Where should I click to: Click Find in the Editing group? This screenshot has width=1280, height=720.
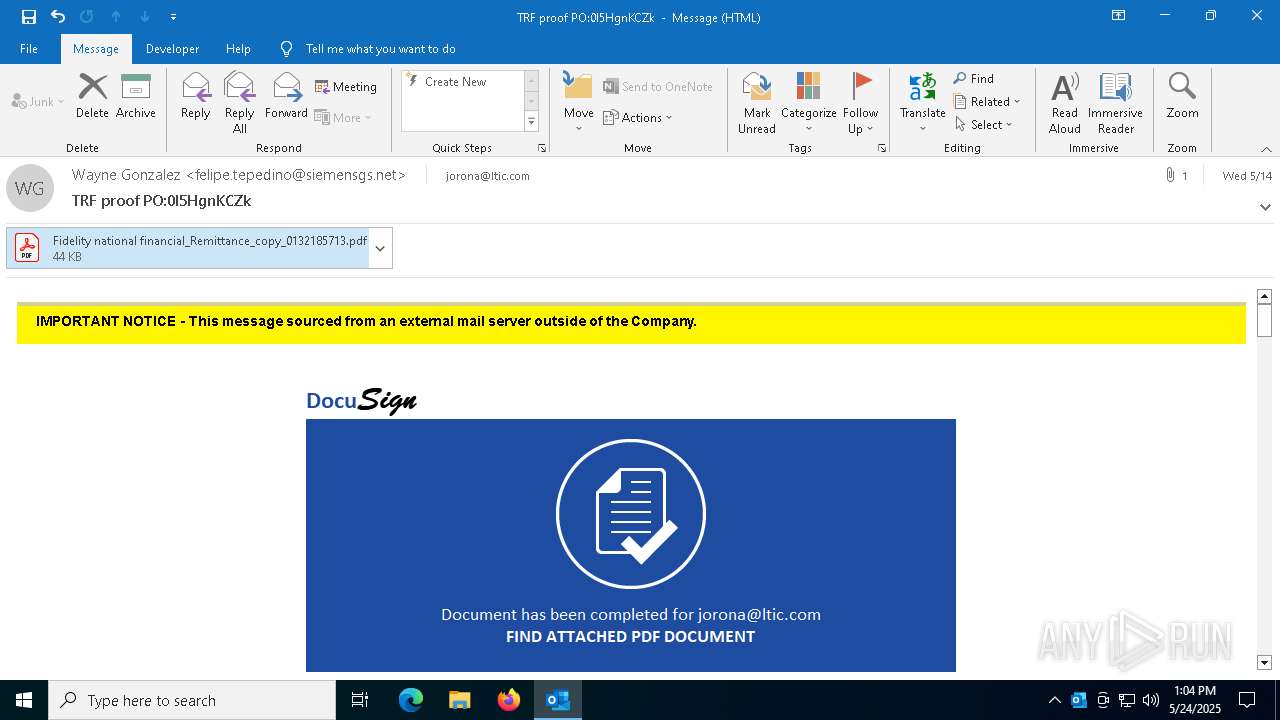point(974,79)
